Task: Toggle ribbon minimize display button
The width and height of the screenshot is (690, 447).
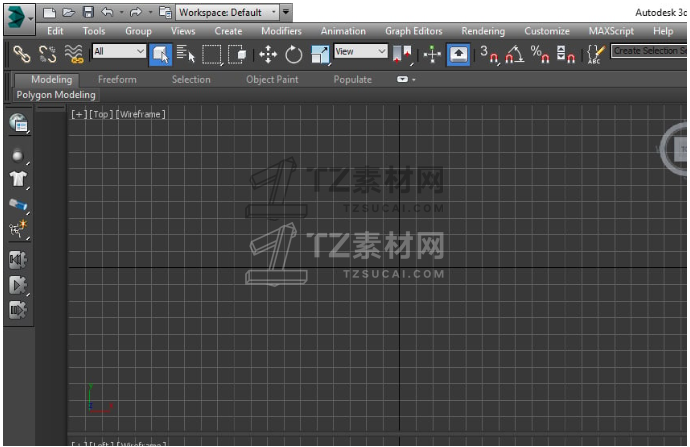Action: pyautogui.click(x=402, y=79)
